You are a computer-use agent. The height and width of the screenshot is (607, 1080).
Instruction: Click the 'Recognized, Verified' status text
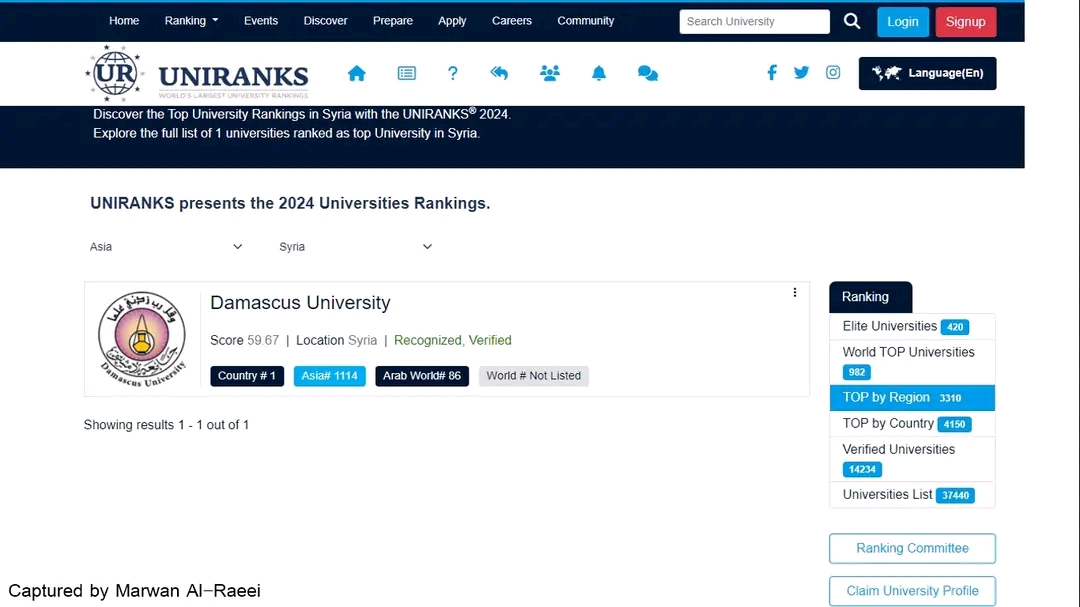tap(453, 340)
